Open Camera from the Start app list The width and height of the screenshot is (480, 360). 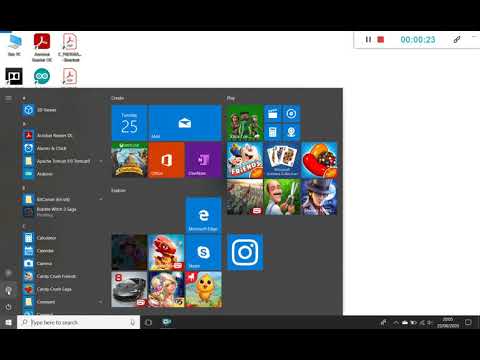(x=62, y=263)
